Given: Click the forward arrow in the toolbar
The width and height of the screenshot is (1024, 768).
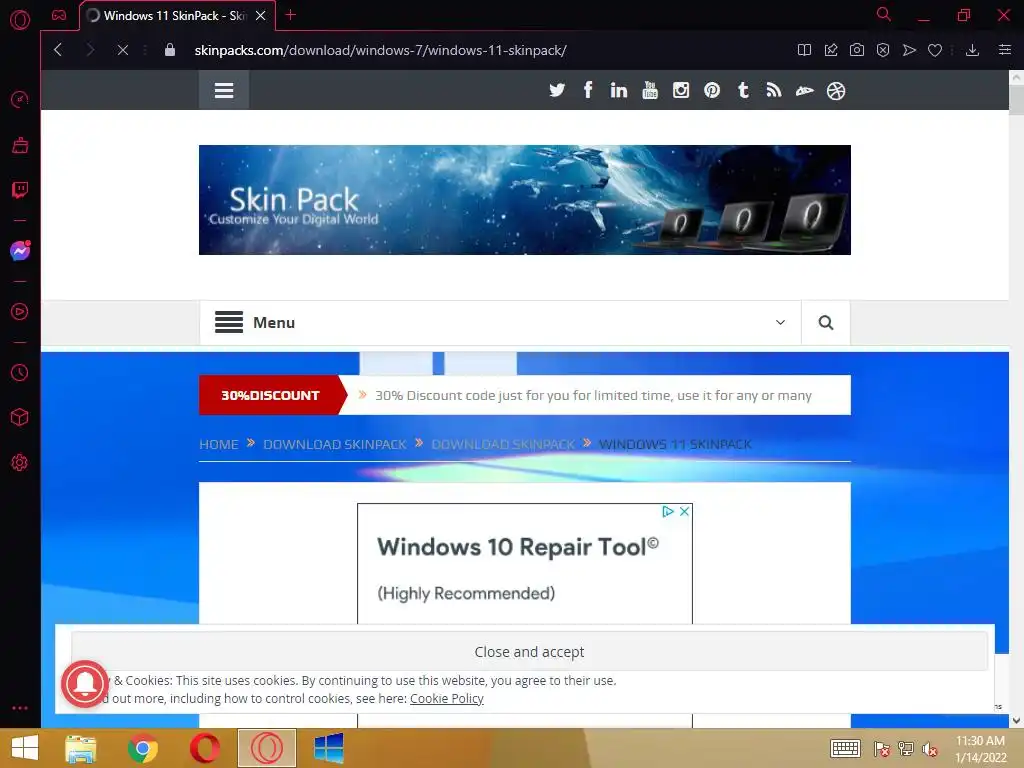Looking at the screenshot, I should [90, 50].
